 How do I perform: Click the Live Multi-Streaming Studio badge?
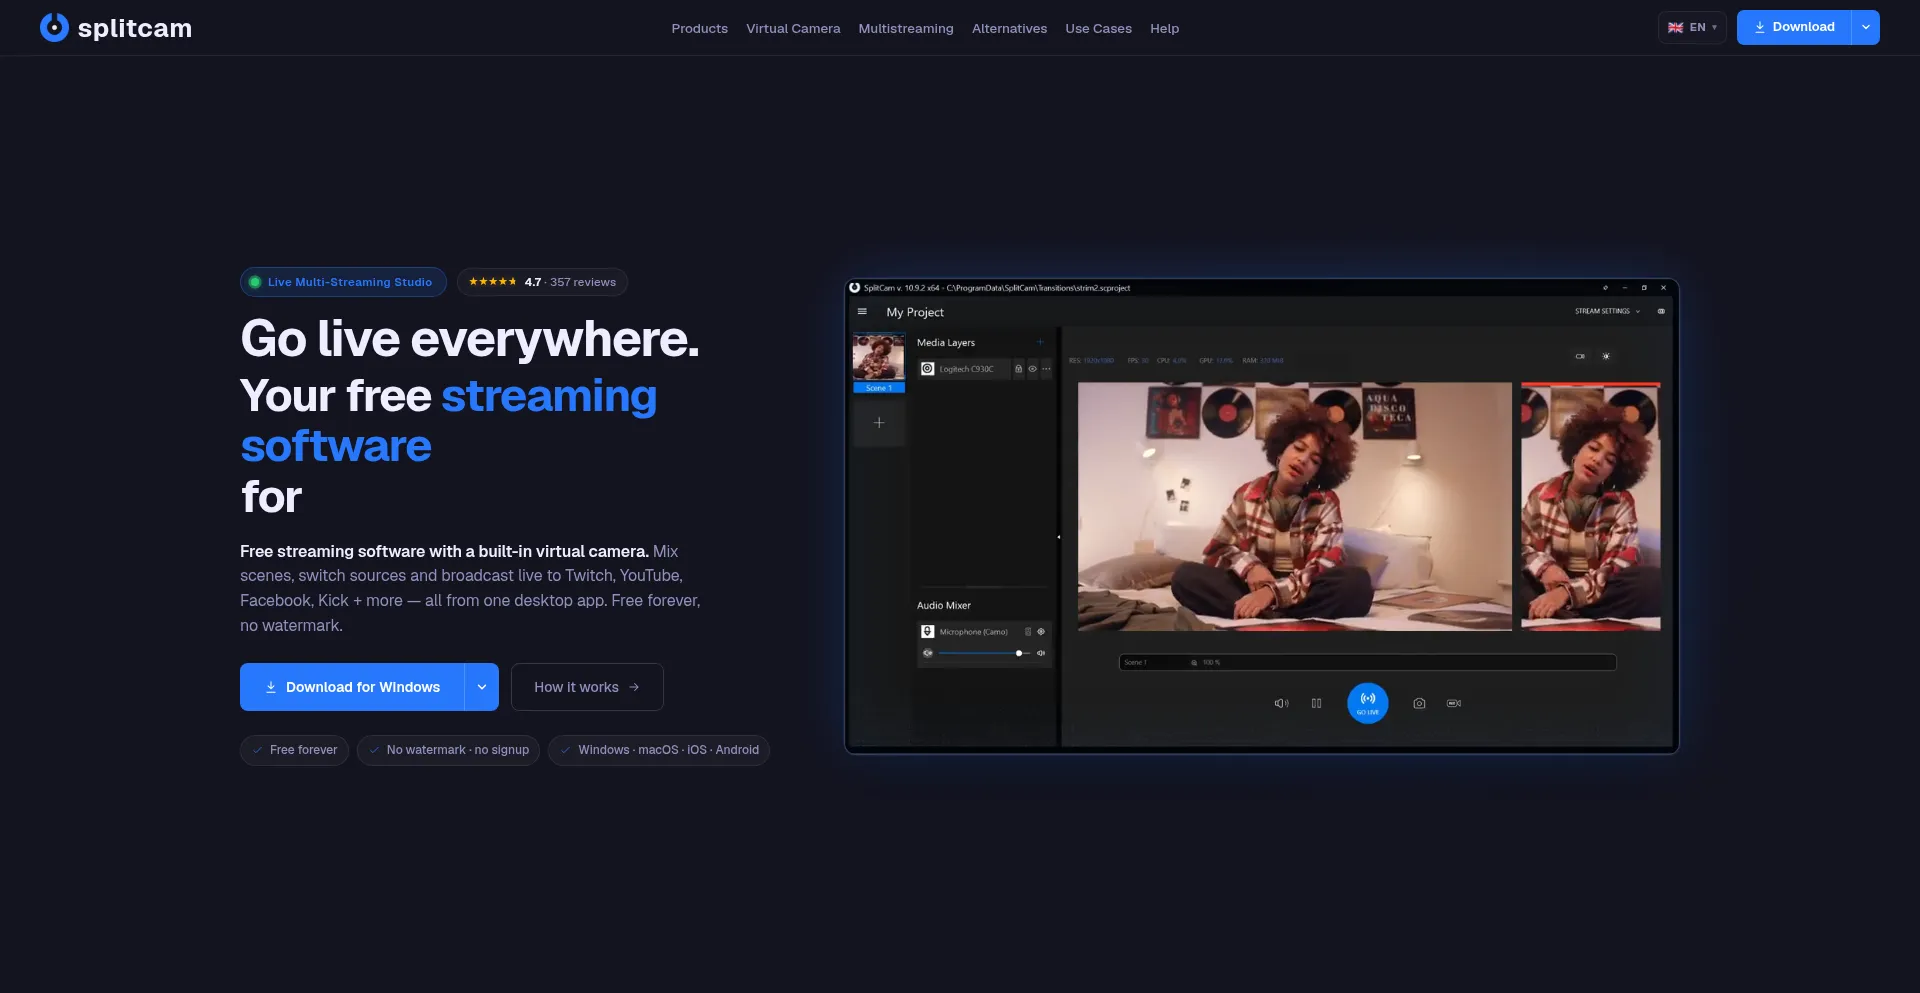click(341, 282)
